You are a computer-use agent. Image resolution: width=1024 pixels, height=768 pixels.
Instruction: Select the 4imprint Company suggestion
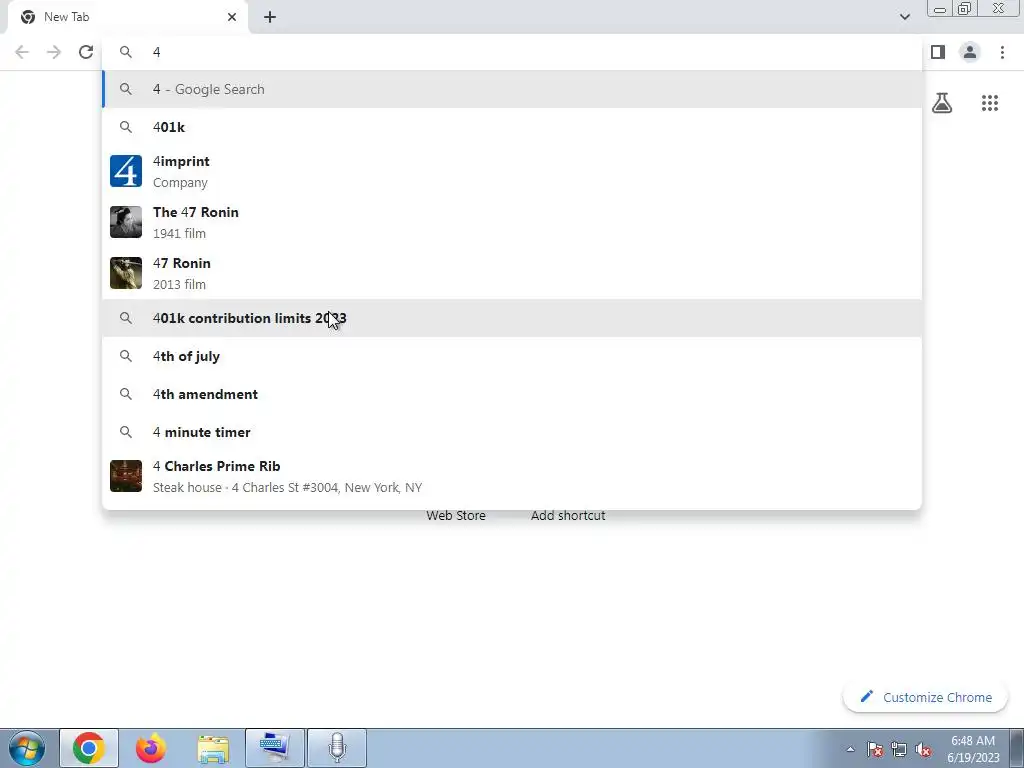512,171
